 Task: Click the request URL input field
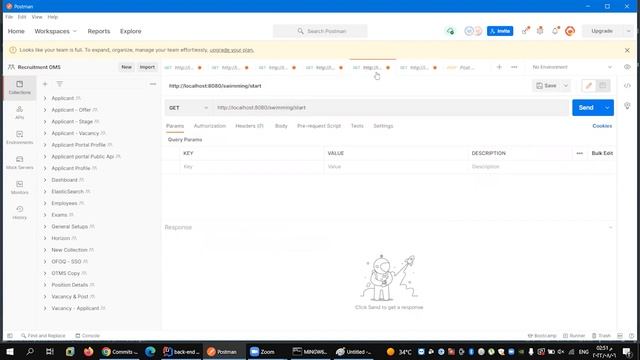pyautogui.click(x=390, y=108)
